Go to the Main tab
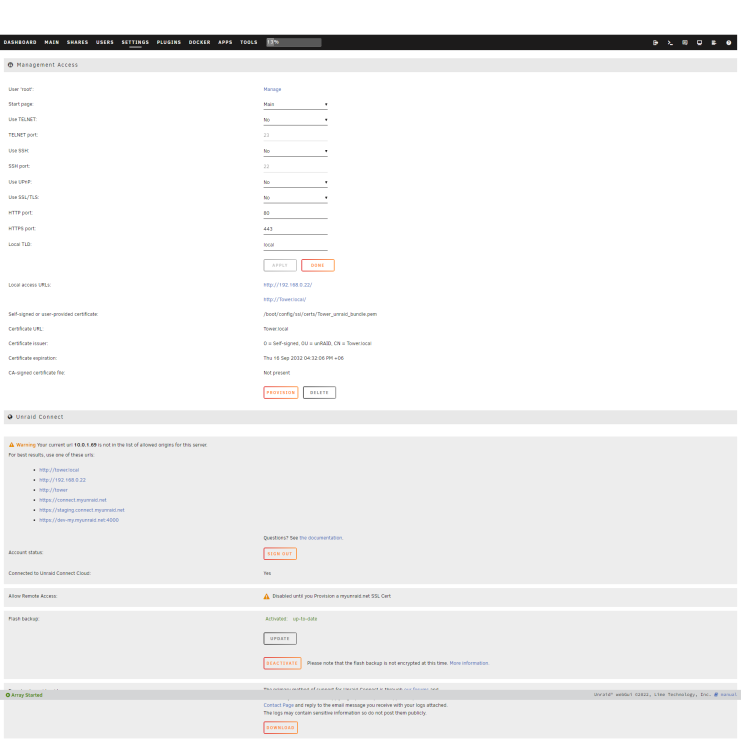 point(52,43)
